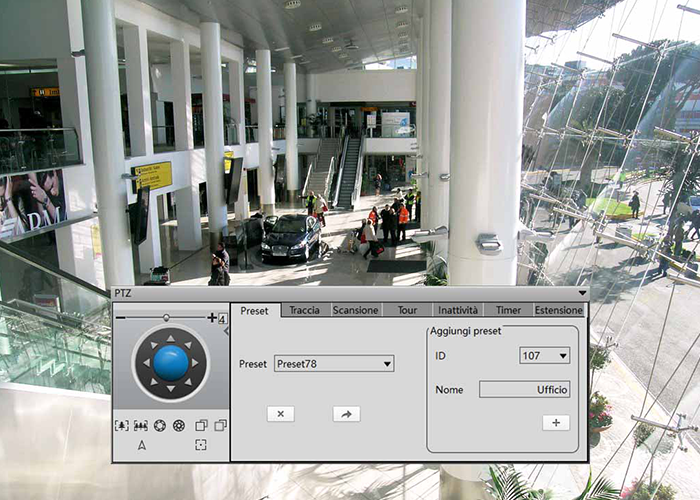Viewport: 700px width, 500px height.
Task: Click the first iris aperture icon
Action: (160, 425)
